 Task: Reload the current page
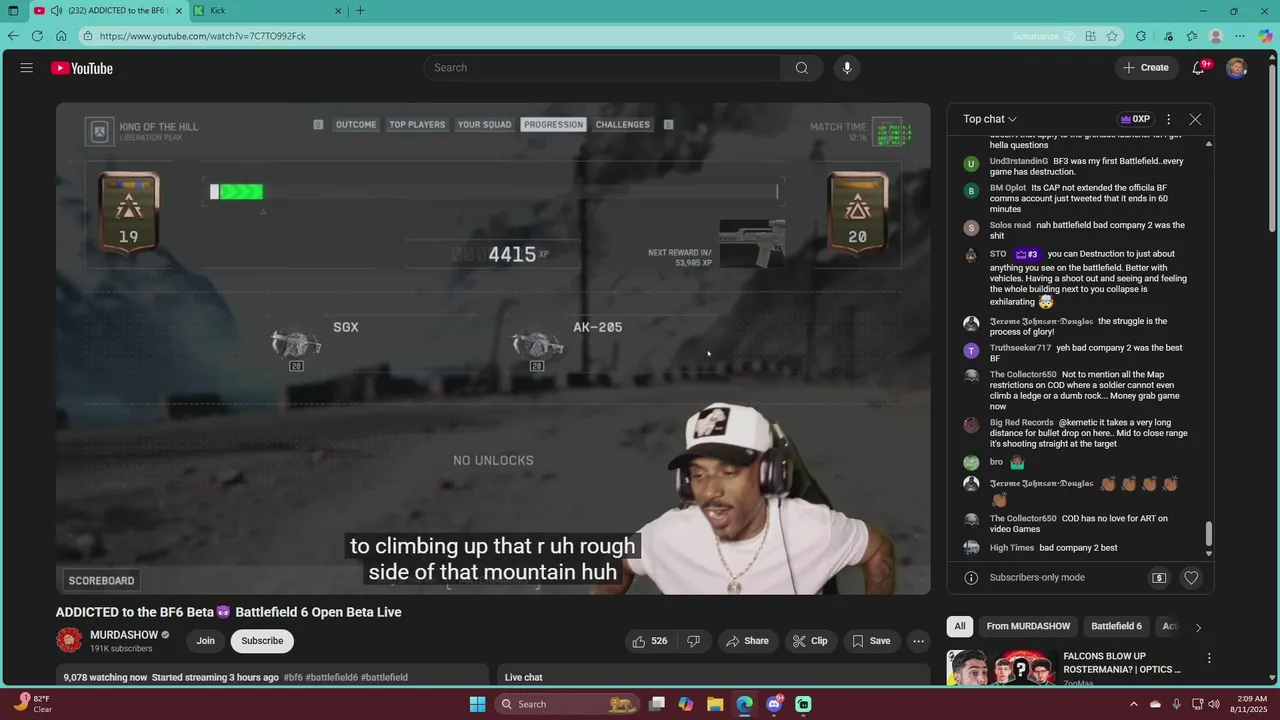[x=37, y=36]
